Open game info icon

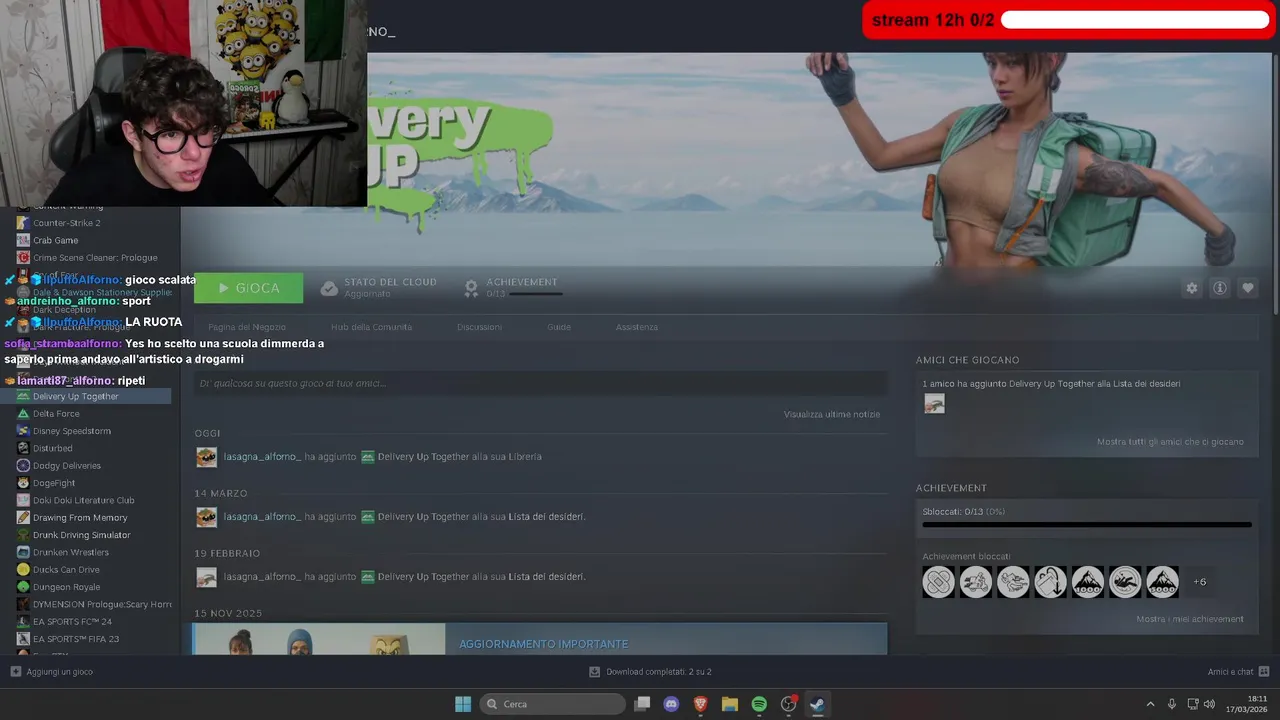pos(1220,288)
